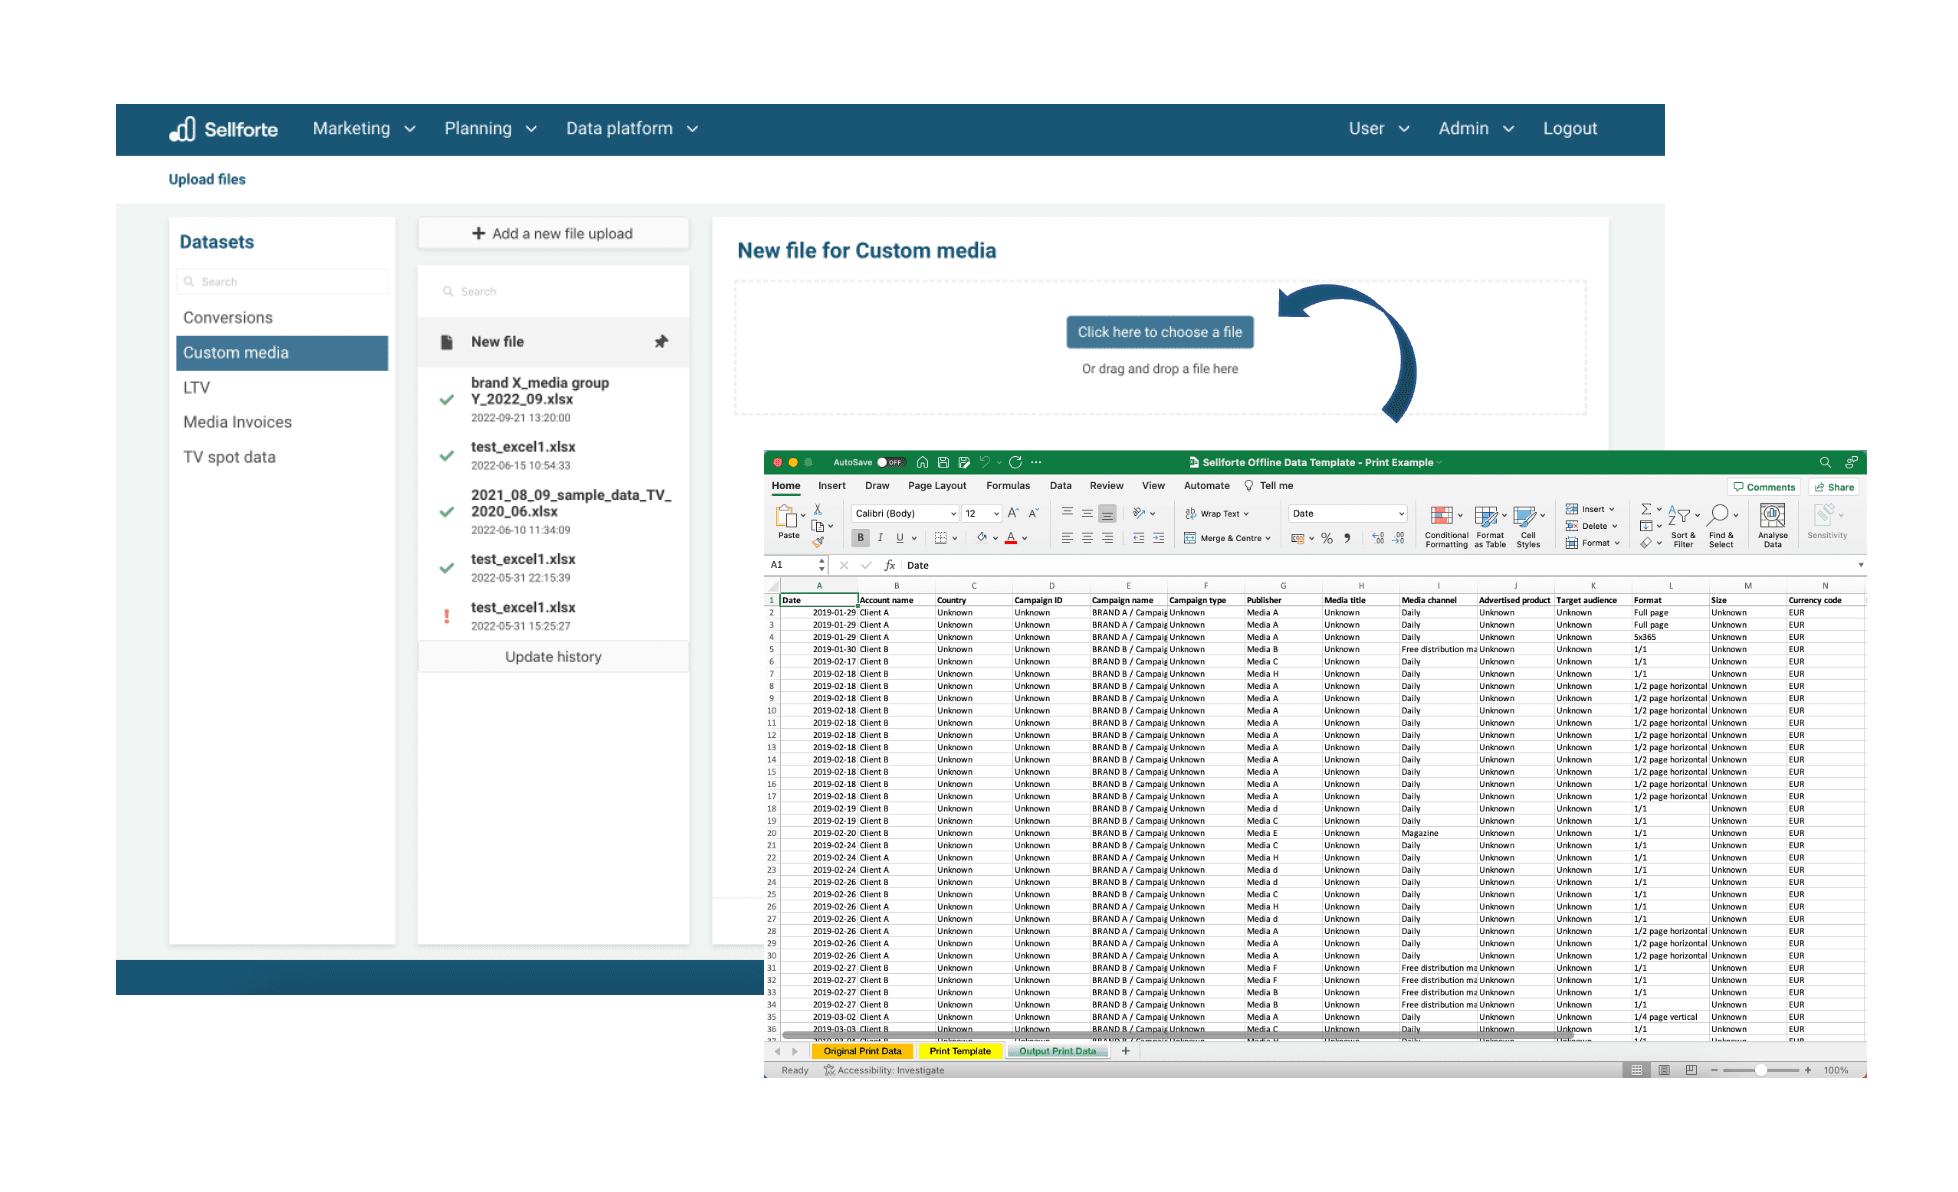The width and height of the screenshot is (1958, 1192).
Task: Toggle Underline formatting
Action: point(900,538)
